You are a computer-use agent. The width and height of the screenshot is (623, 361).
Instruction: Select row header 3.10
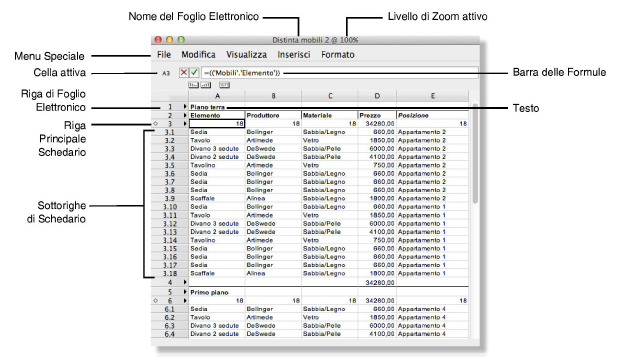click(170, 207)
